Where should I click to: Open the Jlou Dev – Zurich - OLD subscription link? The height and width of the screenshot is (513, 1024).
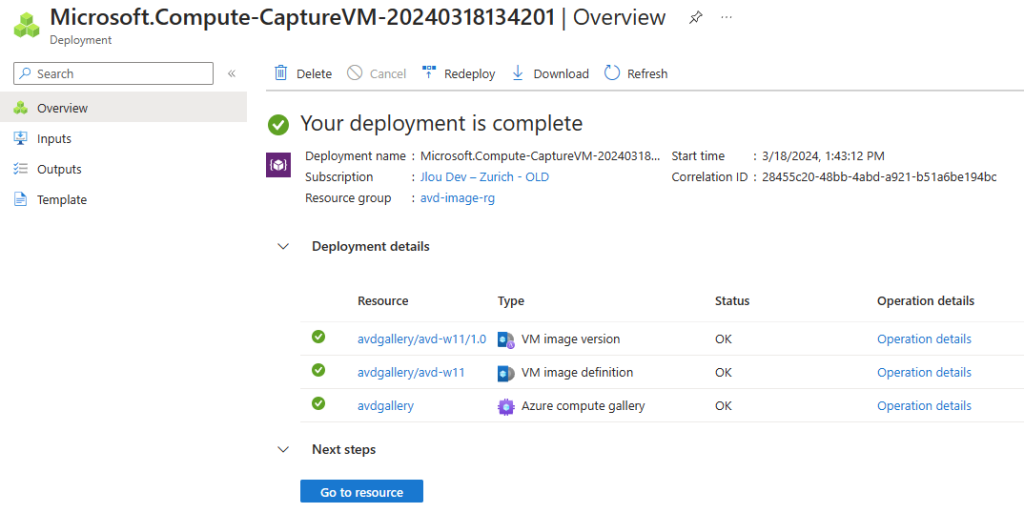coord(485,177)
